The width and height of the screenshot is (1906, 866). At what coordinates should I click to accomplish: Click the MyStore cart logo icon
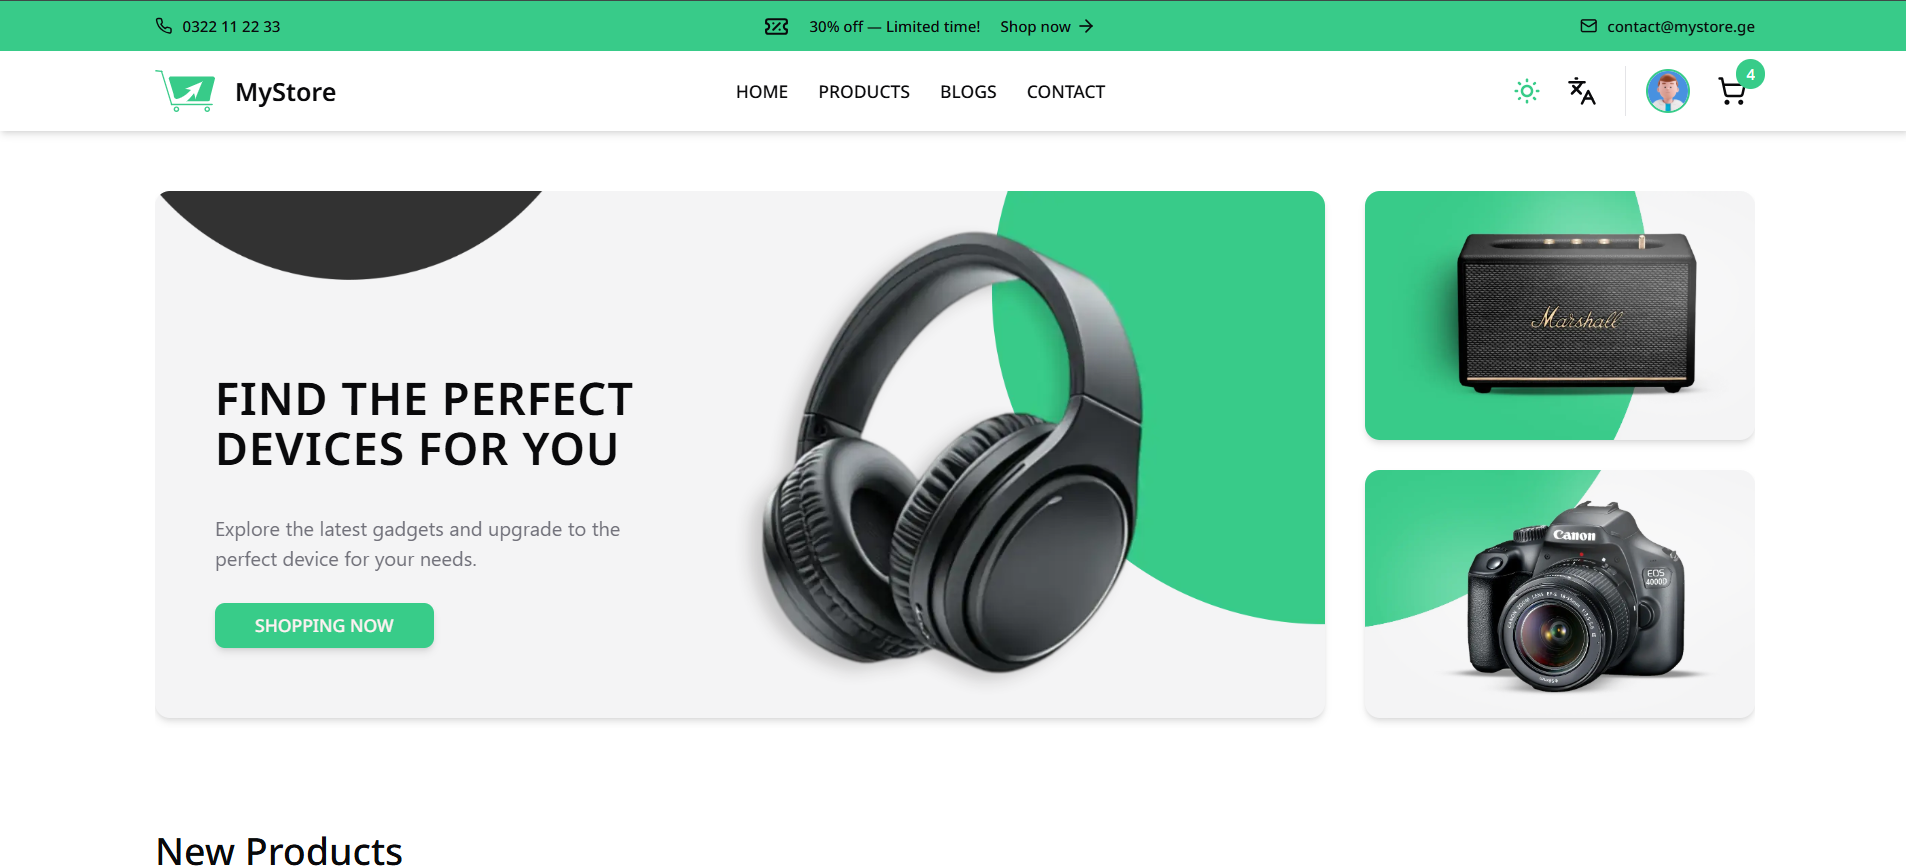[x=185, y=91]
